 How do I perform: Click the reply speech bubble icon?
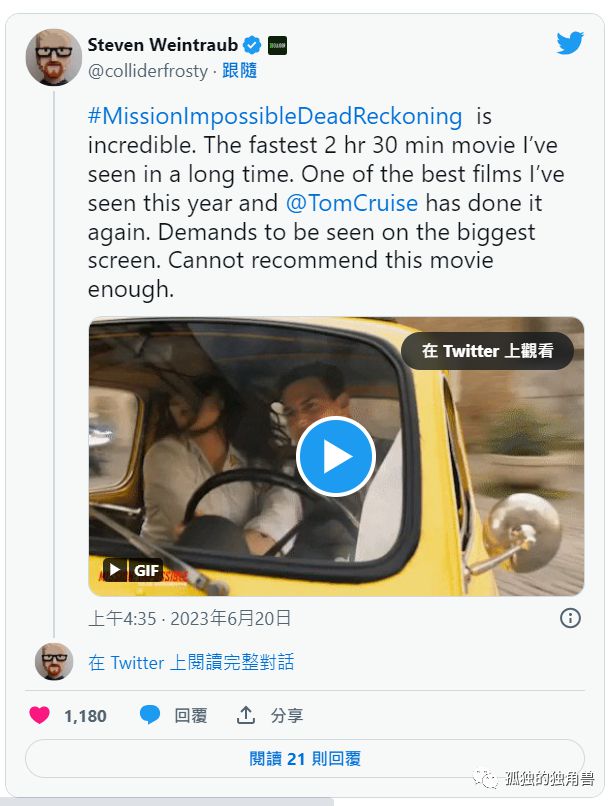click(x=150, y=715)
